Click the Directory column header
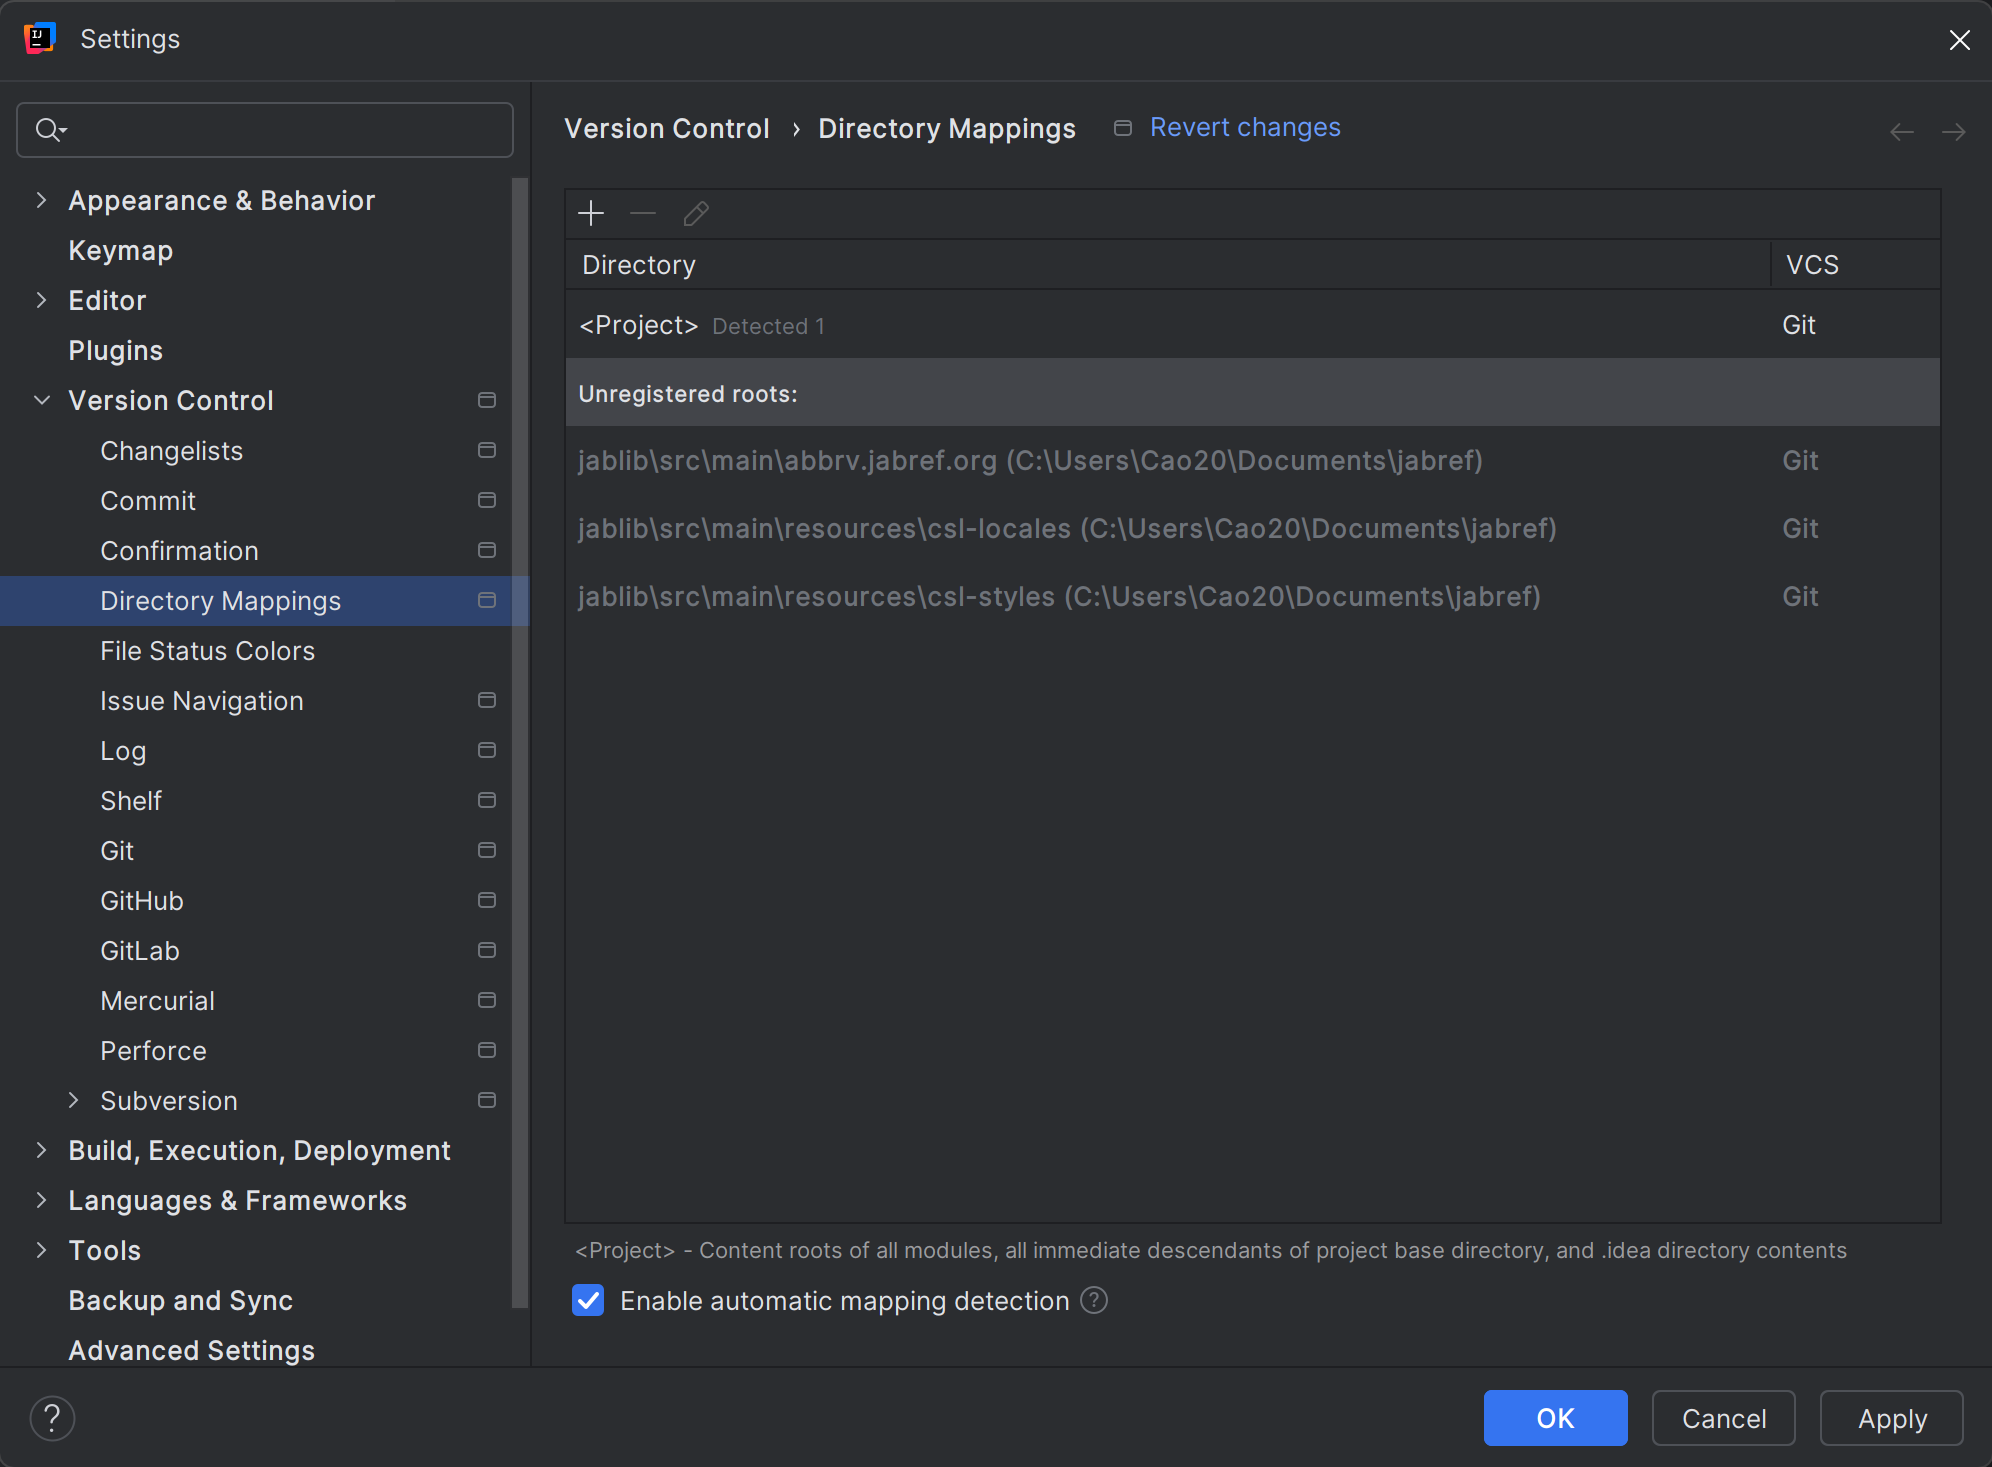 point(1168,265)
